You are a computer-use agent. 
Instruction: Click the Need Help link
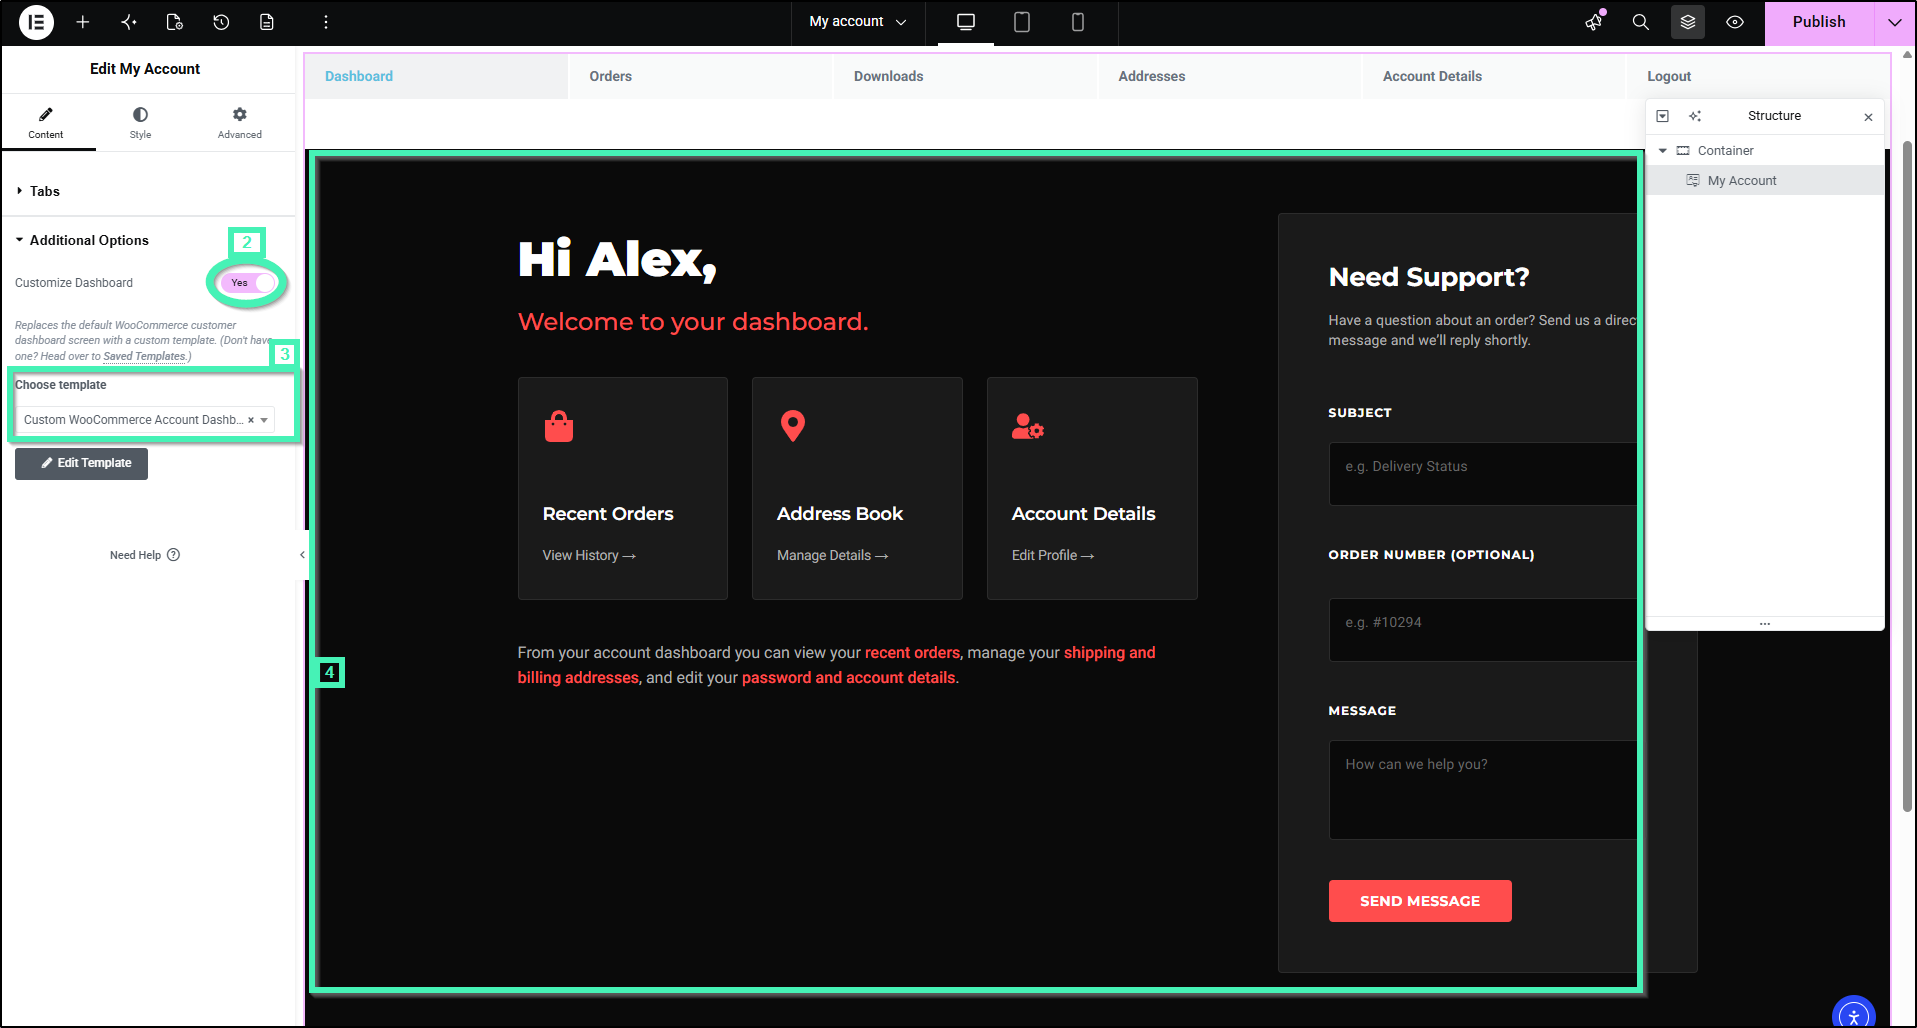(145, 555)
